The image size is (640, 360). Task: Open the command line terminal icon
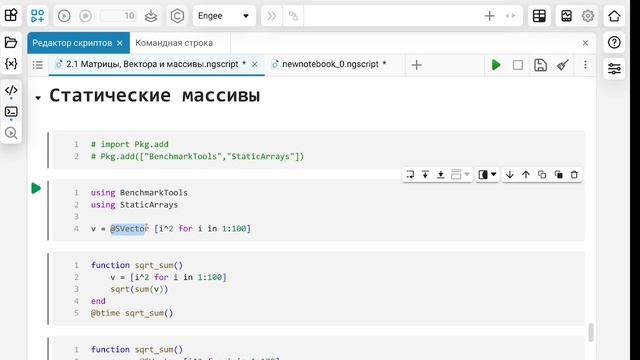coord(11,111)
